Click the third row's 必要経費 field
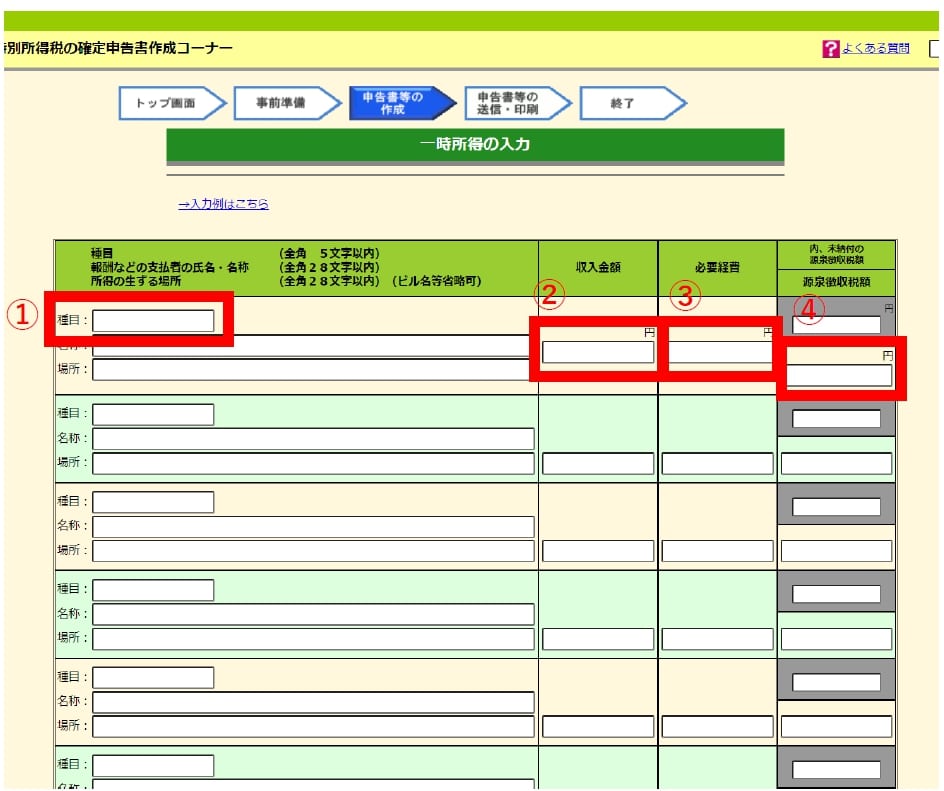Image resolution: width=944 pixels, height=791 pixels. coord(717,551)
